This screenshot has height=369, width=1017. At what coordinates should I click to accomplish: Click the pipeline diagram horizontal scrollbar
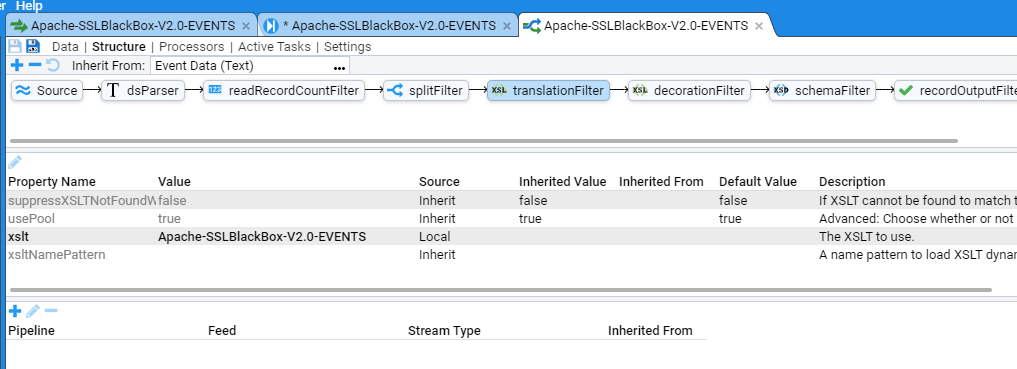pyautogui.click(x=485, y=141)
